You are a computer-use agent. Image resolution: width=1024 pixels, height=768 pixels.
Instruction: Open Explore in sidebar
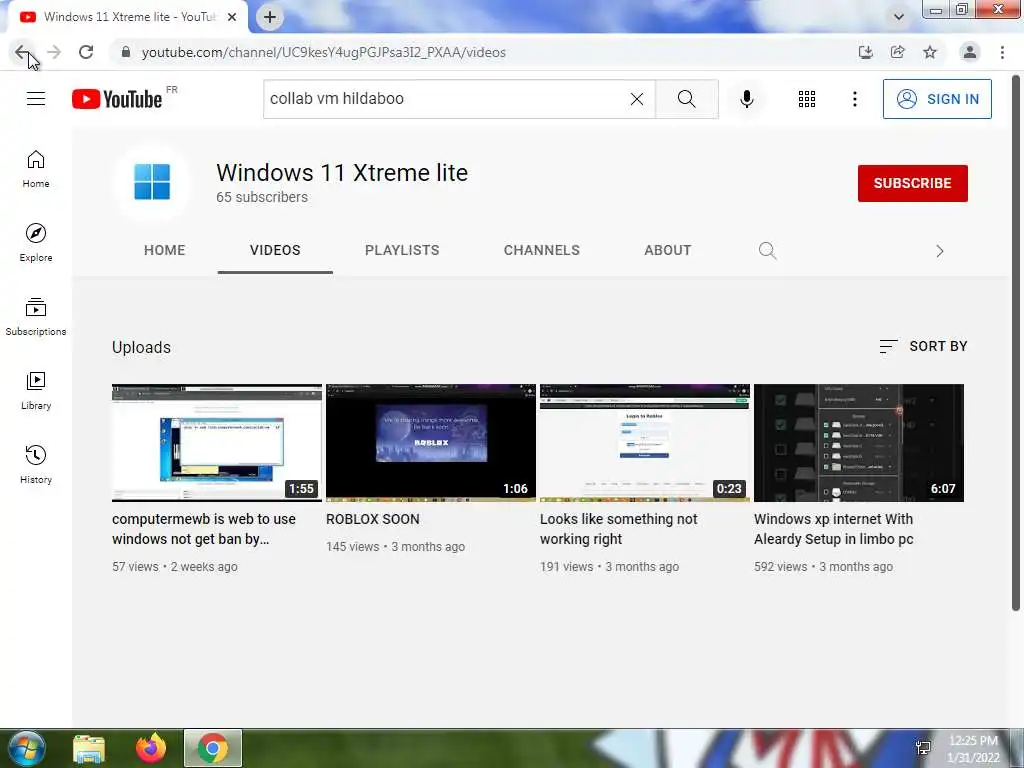36,243
